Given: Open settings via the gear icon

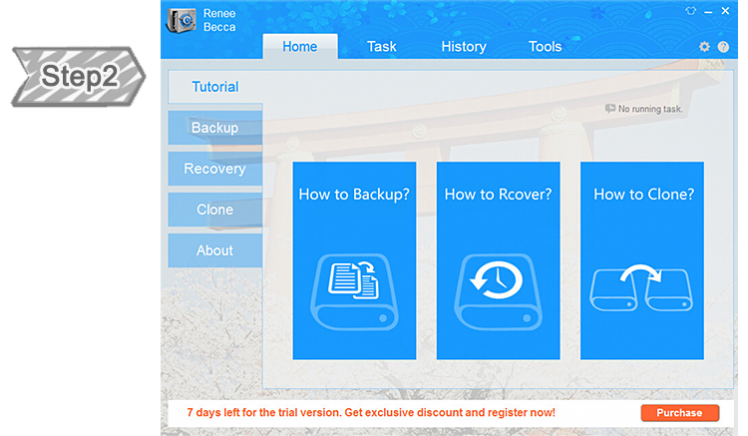Looking at the screenshot, I should point(704,47).
